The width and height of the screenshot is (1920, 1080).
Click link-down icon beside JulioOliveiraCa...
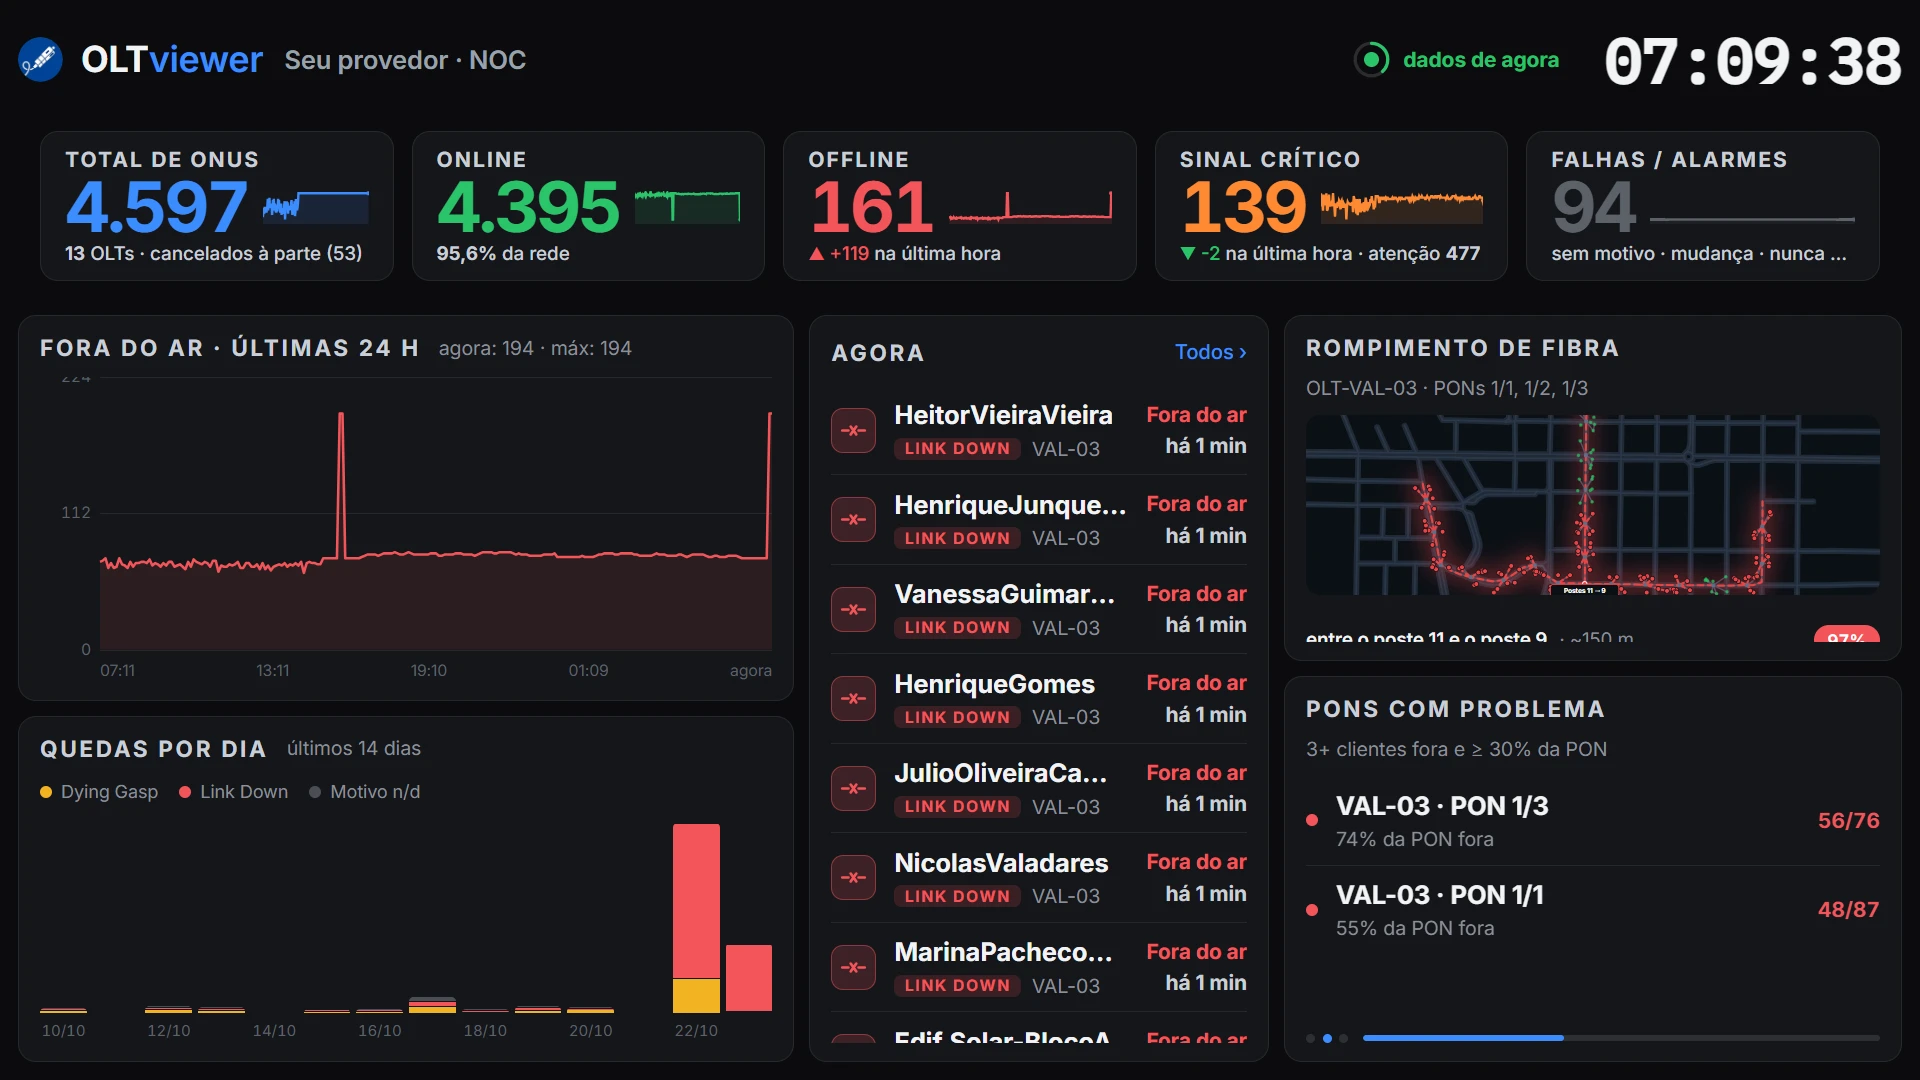[853, 789]
